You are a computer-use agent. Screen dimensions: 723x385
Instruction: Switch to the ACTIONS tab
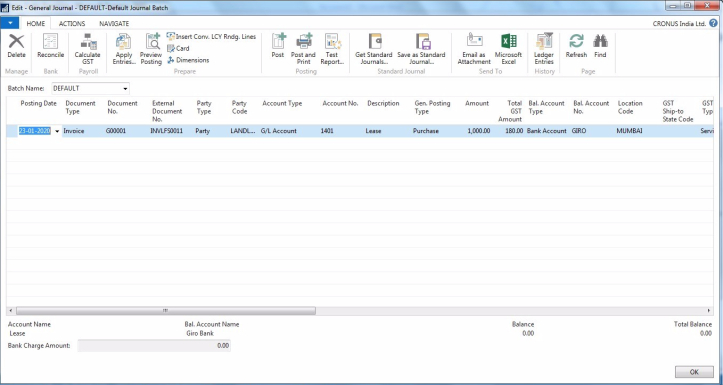pyautogui.click(x=72, y=24)
